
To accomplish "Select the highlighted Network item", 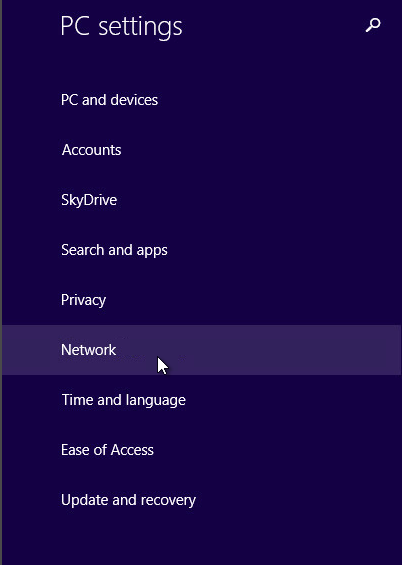I will click(201, 350).
